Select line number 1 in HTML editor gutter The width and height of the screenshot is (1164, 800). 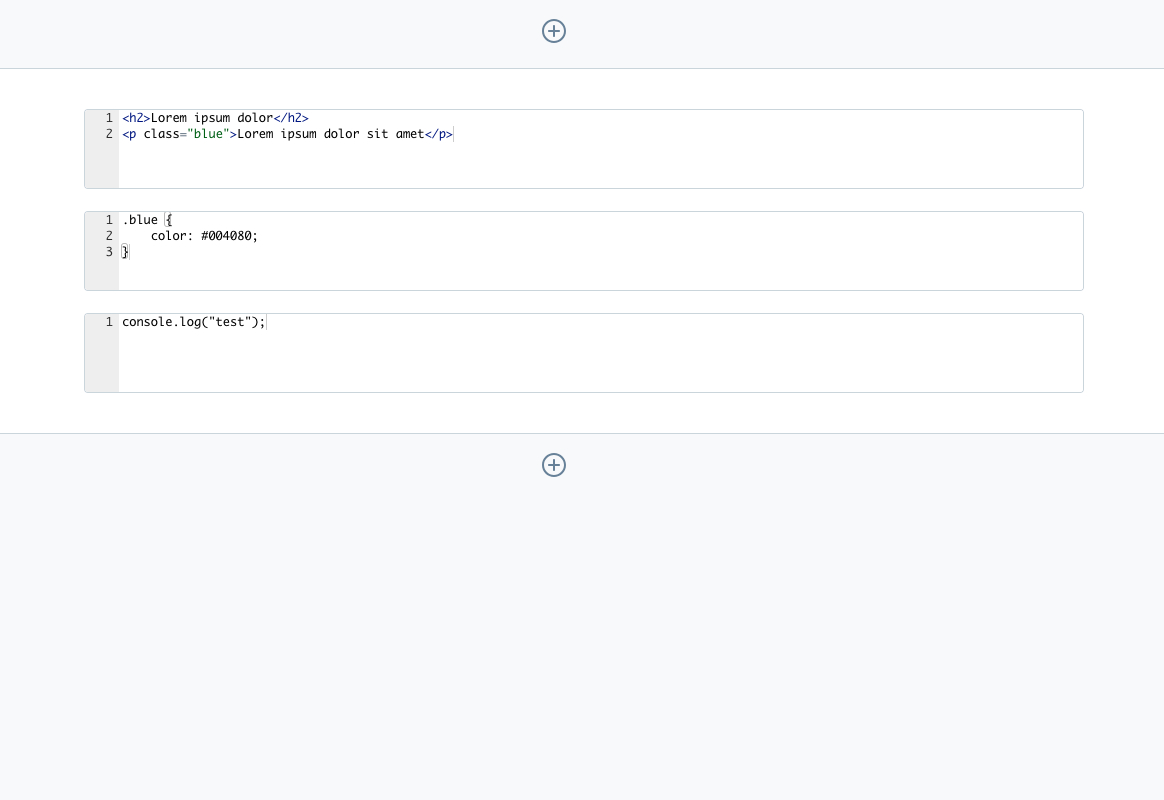pyautogui.click(x=109, y=118)
